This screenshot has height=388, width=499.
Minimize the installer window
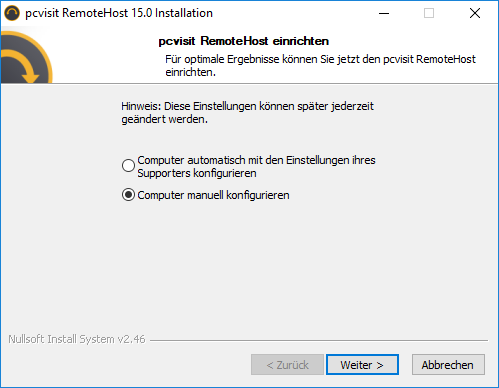[384, 13]
